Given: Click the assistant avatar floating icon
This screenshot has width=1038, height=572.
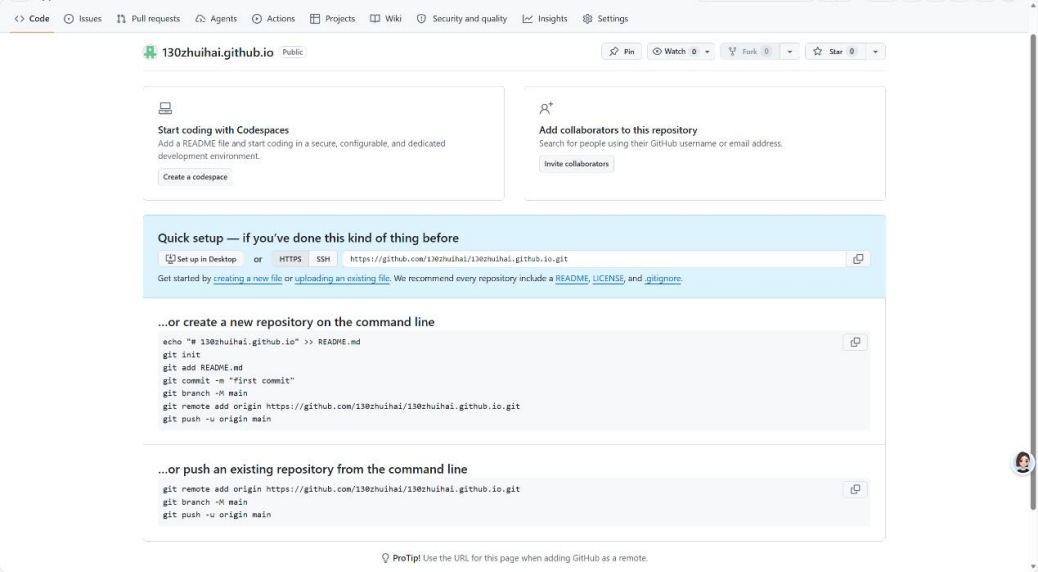Looking at the screenshot, I should pyautogui.click(x=1023, y=462).
